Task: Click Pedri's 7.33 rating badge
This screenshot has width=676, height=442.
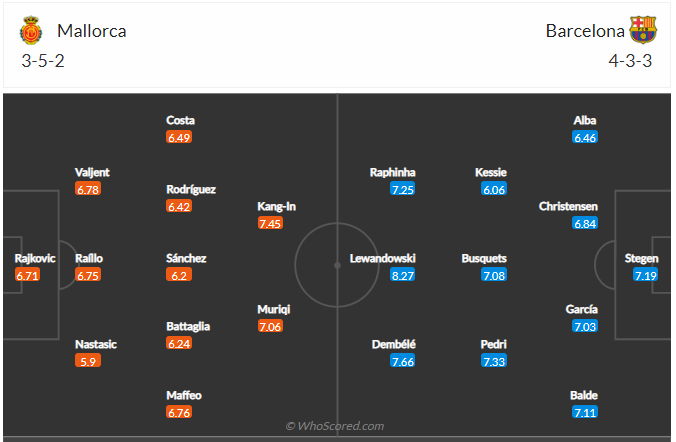Action: tap(493, 361)
